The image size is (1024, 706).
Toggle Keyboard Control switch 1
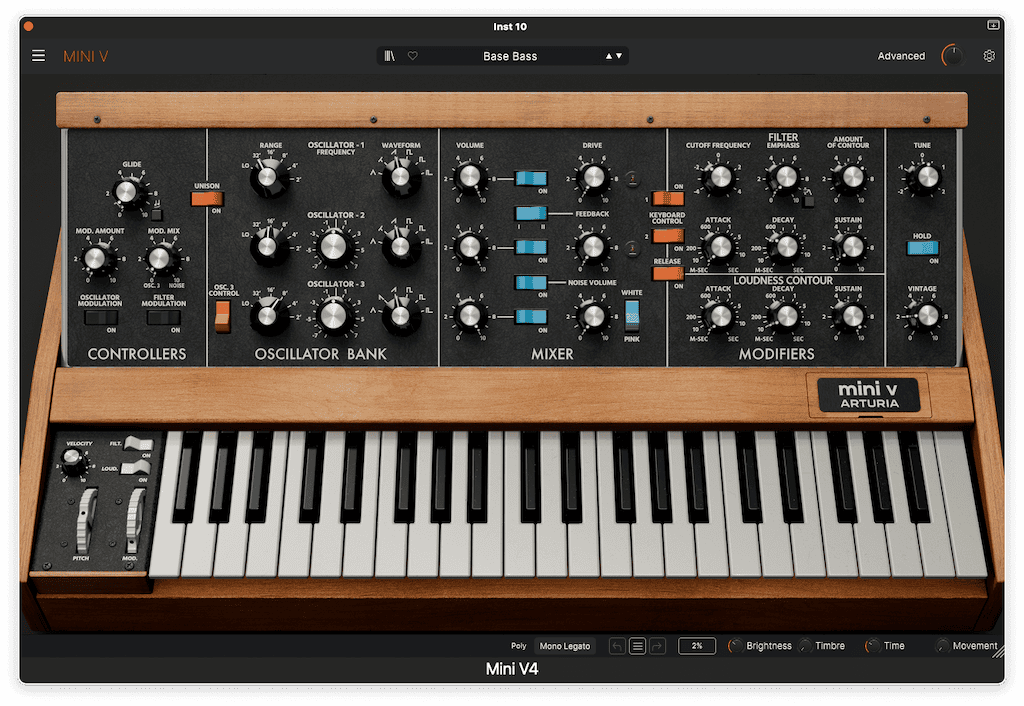(x=668, y=199)
